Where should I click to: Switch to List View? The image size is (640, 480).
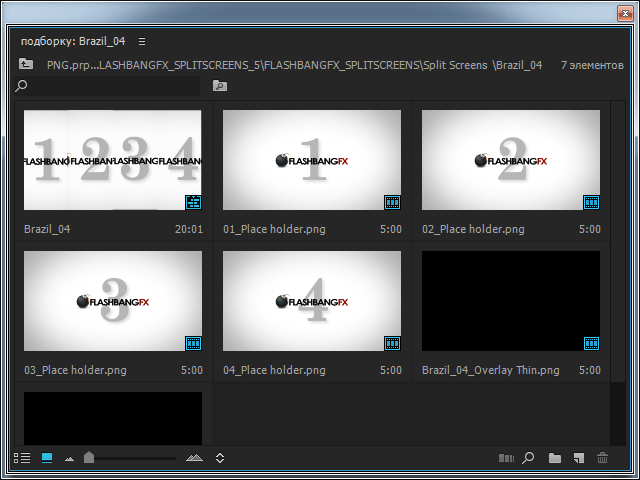[22, 458]
